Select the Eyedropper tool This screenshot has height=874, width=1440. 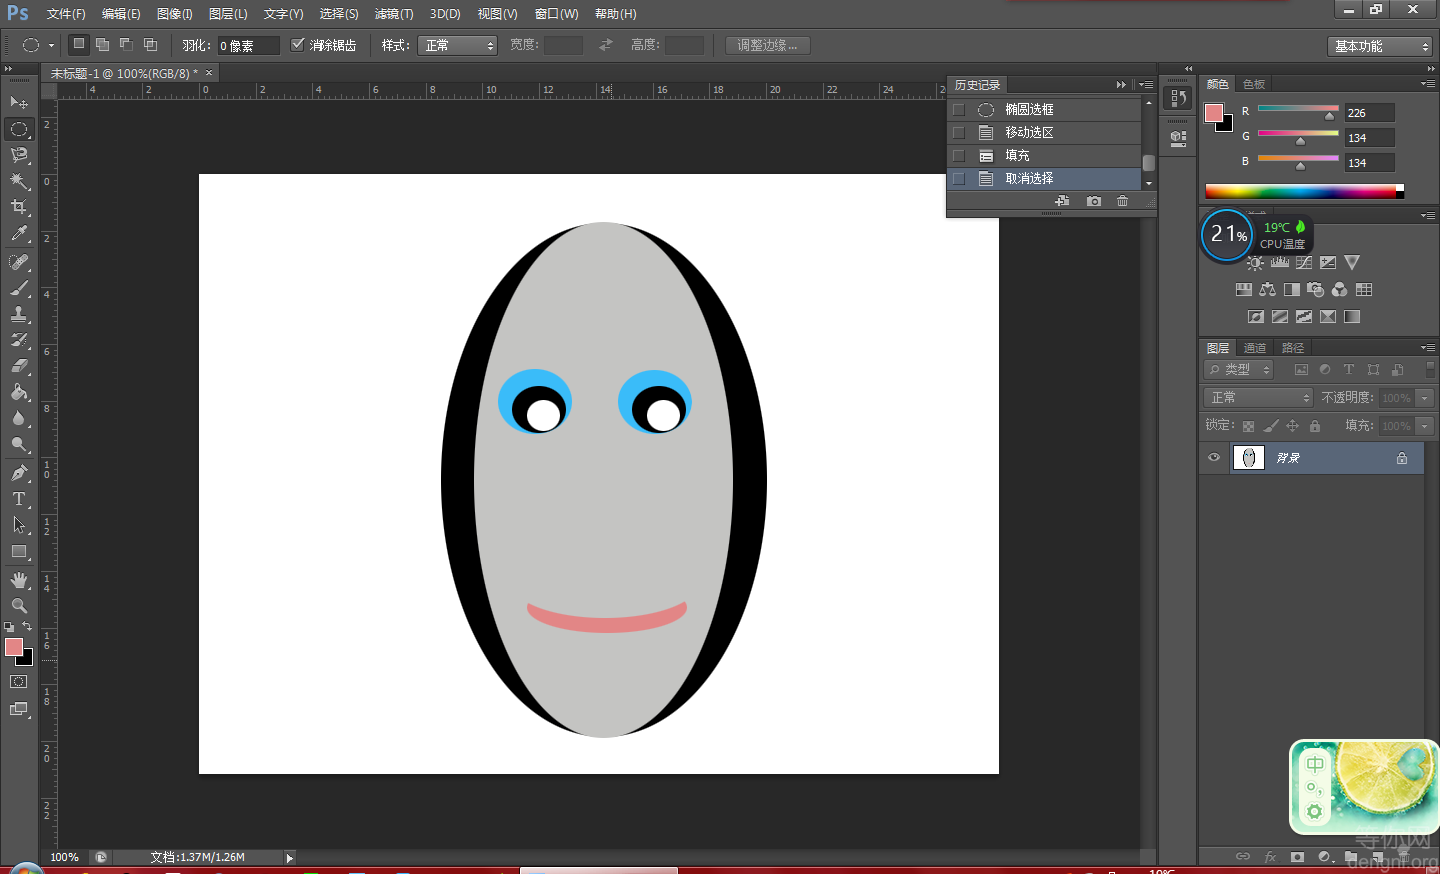(x=19, y=234)
